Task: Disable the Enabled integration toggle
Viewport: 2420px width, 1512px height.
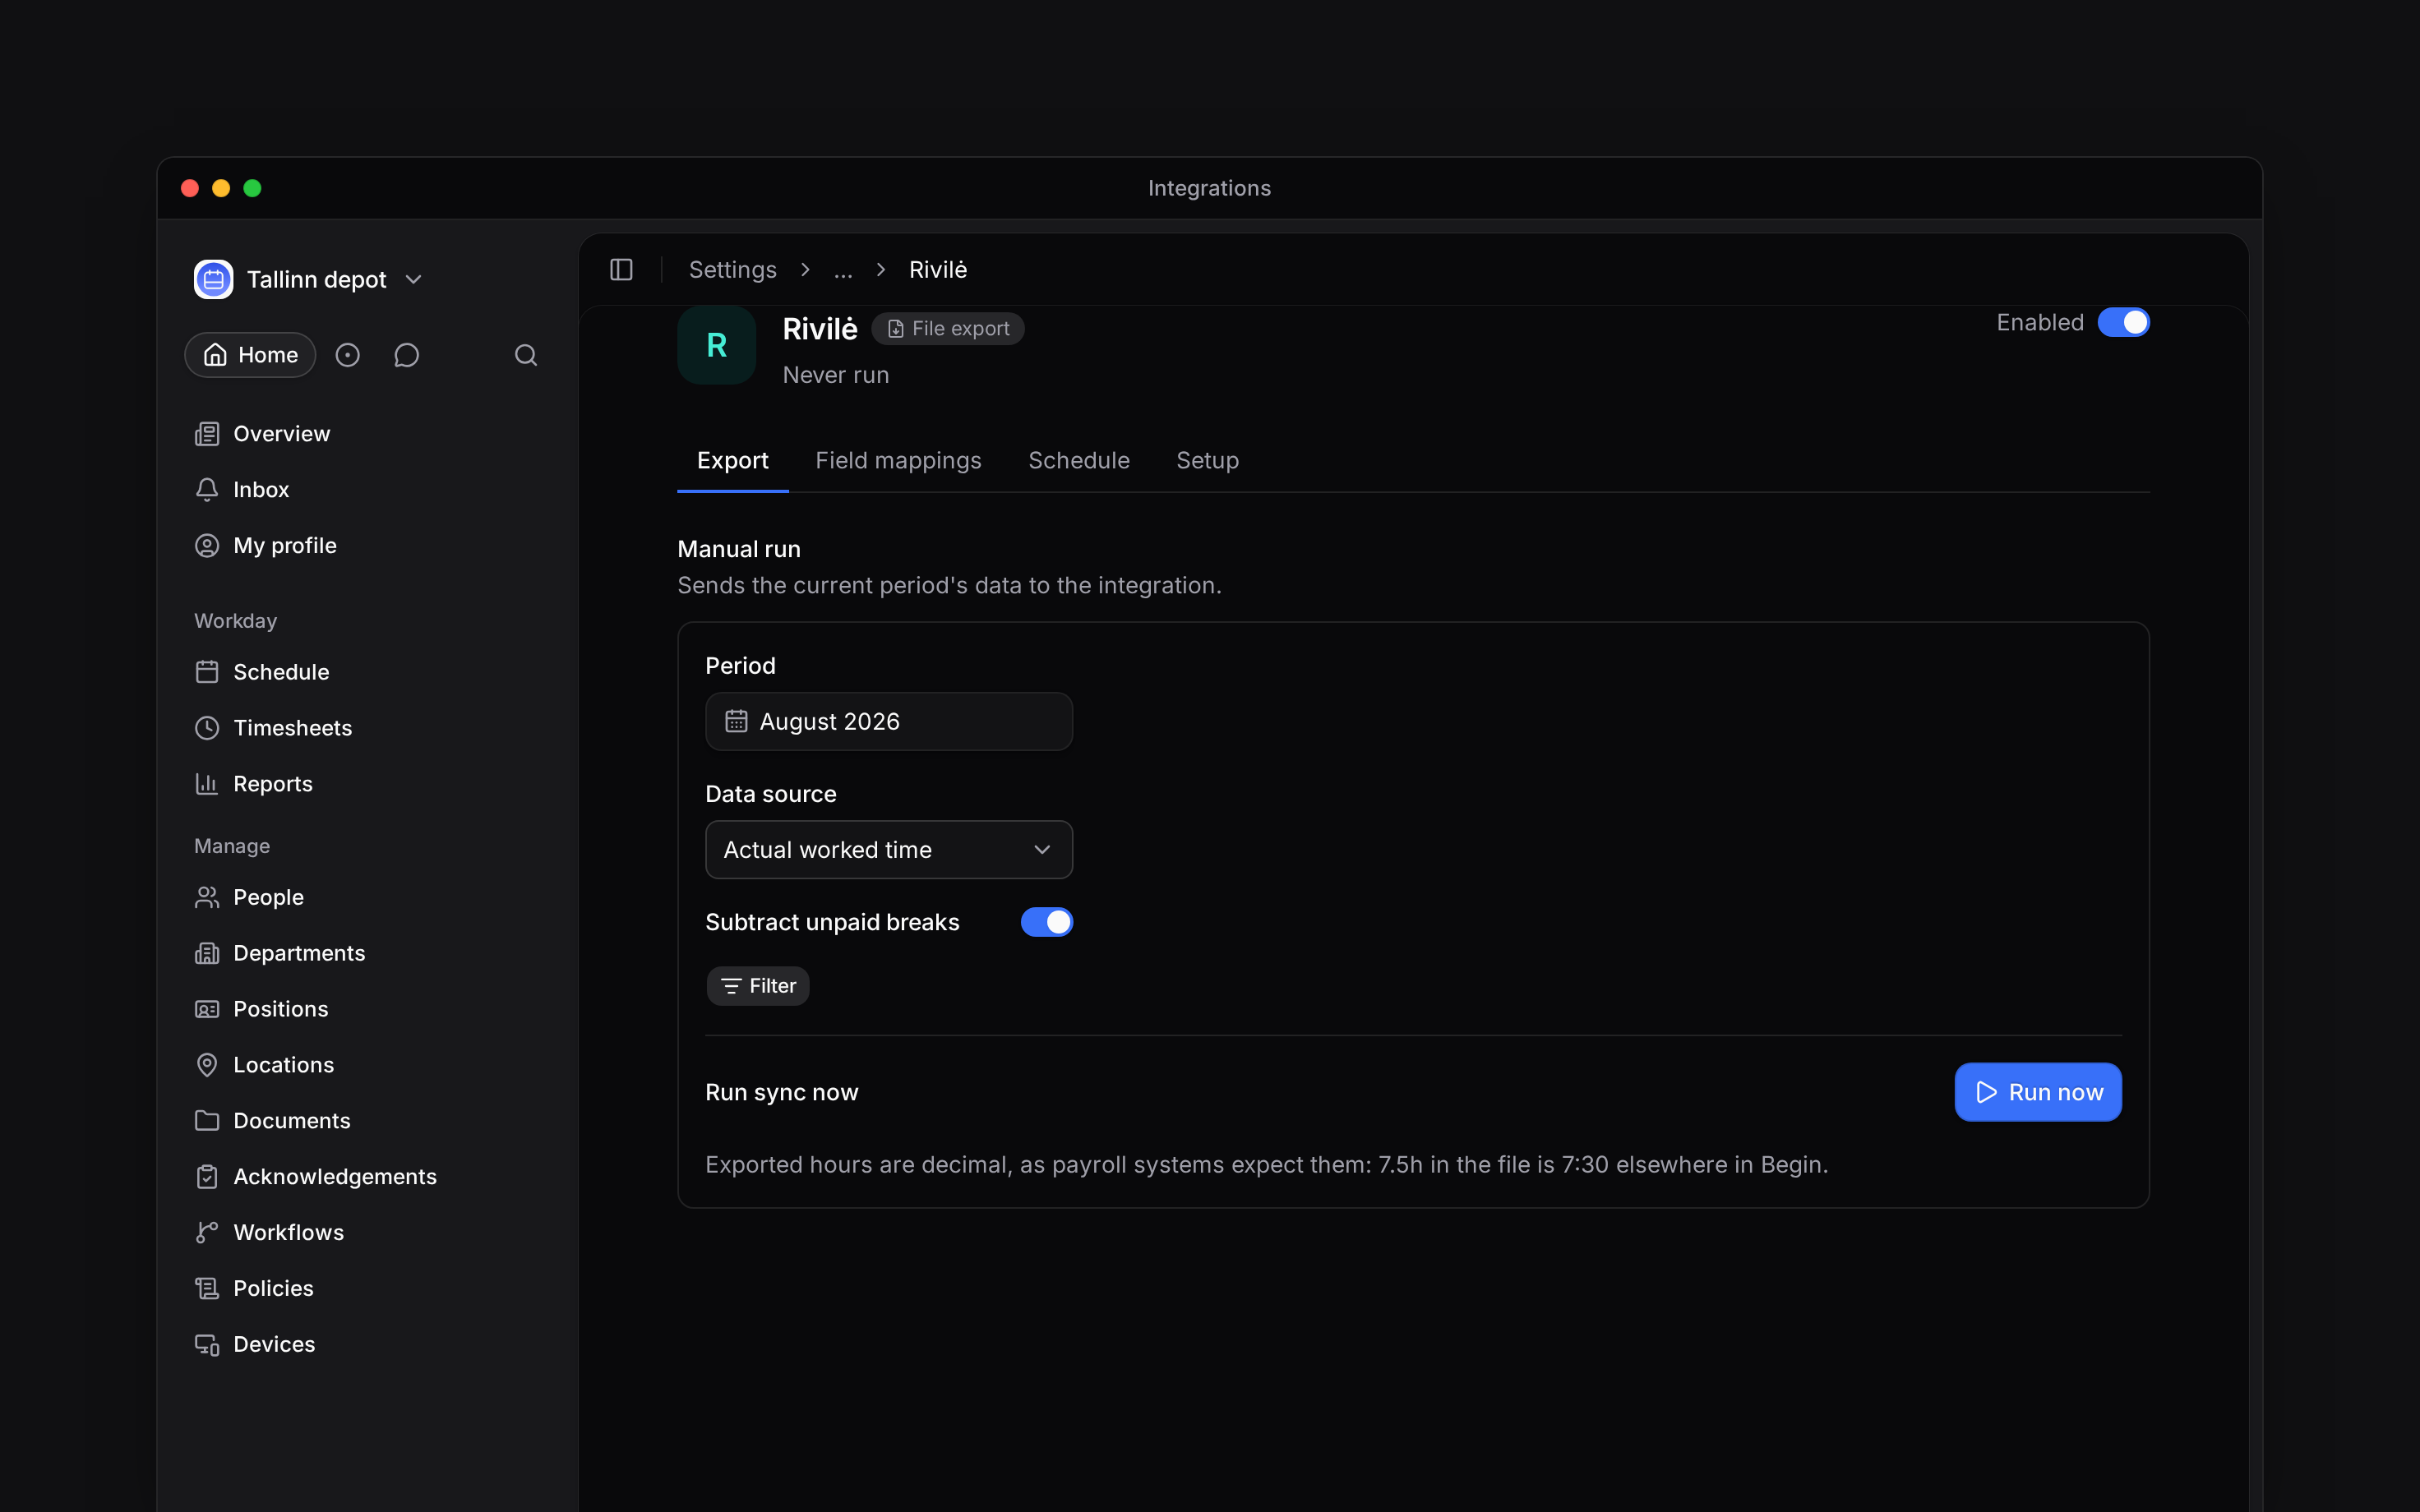Action: tap(2123, 323)
